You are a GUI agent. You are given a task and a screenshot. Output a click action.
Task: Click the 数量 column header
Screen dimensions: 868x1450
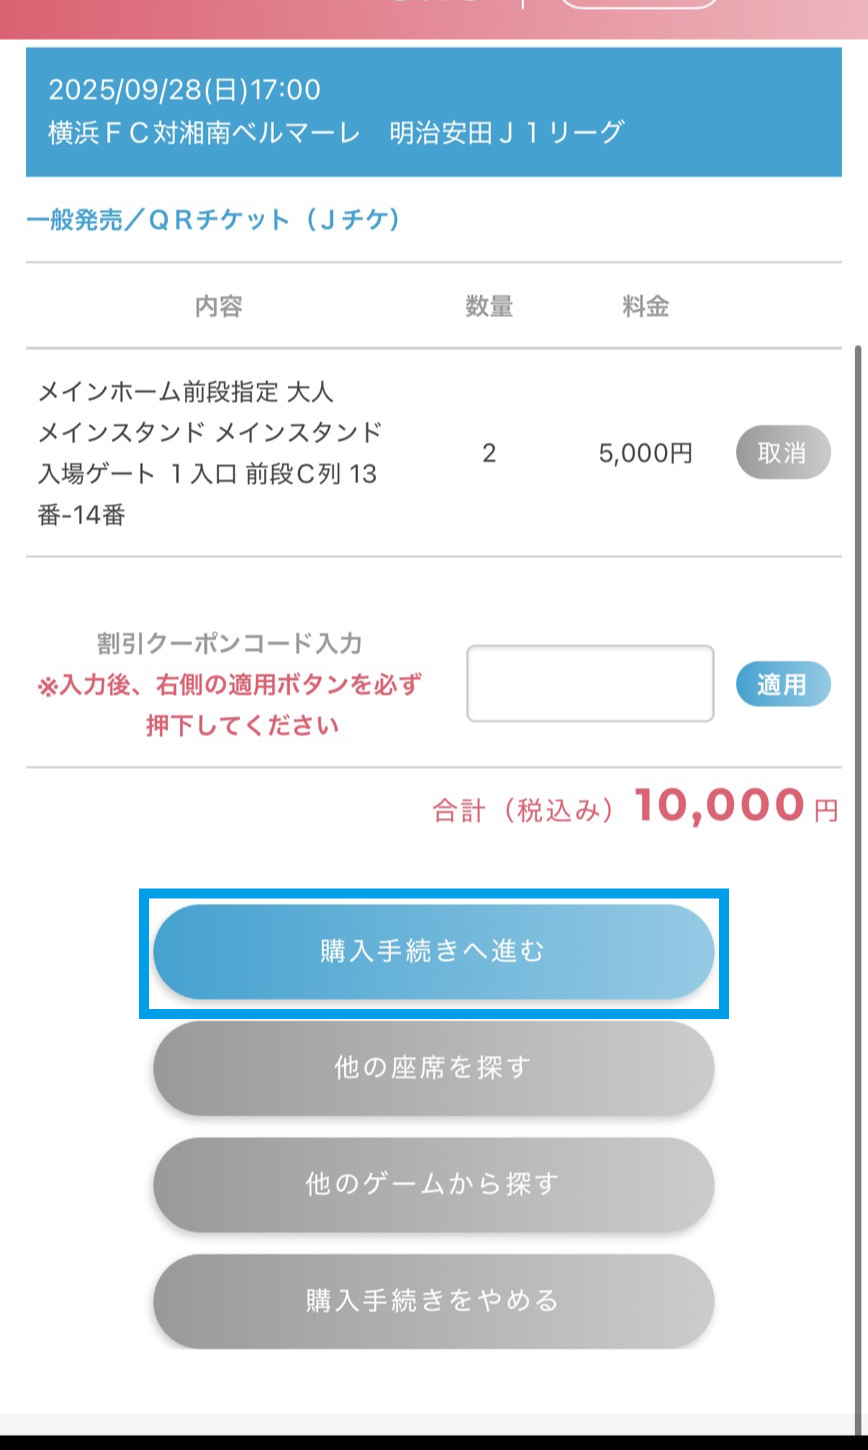tap(489, 307)
